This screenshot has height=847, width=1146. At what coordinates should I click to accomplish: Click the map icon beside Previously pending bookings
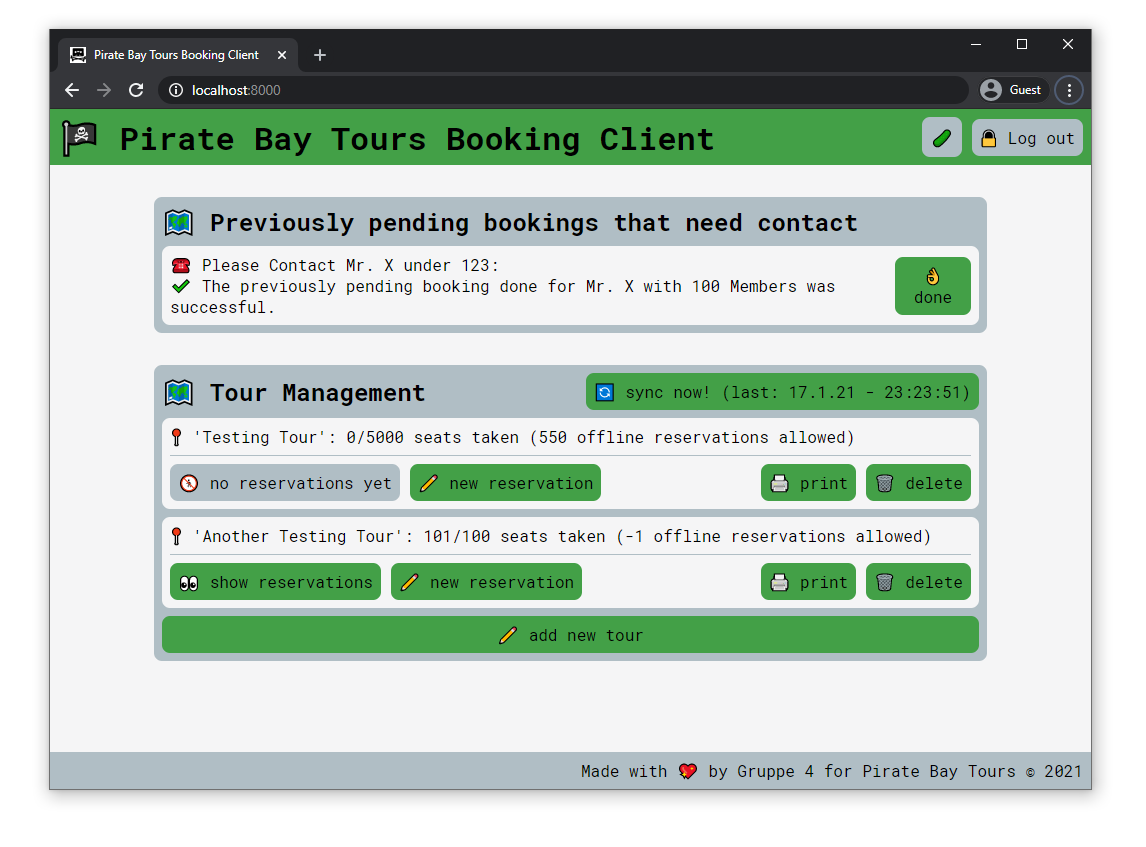pyautogui.click(x=179, y=222)
